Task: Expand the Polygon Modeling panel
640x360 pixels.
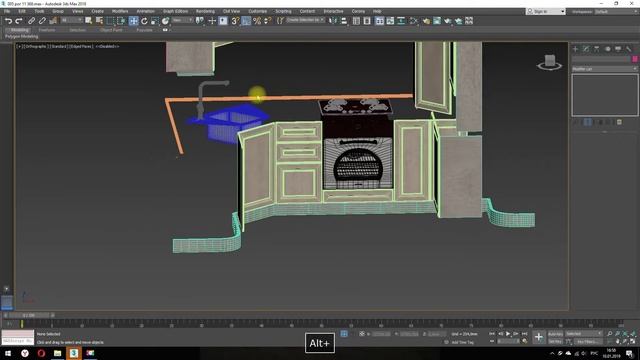Action: pyautogui.click(x=21, y=36)
